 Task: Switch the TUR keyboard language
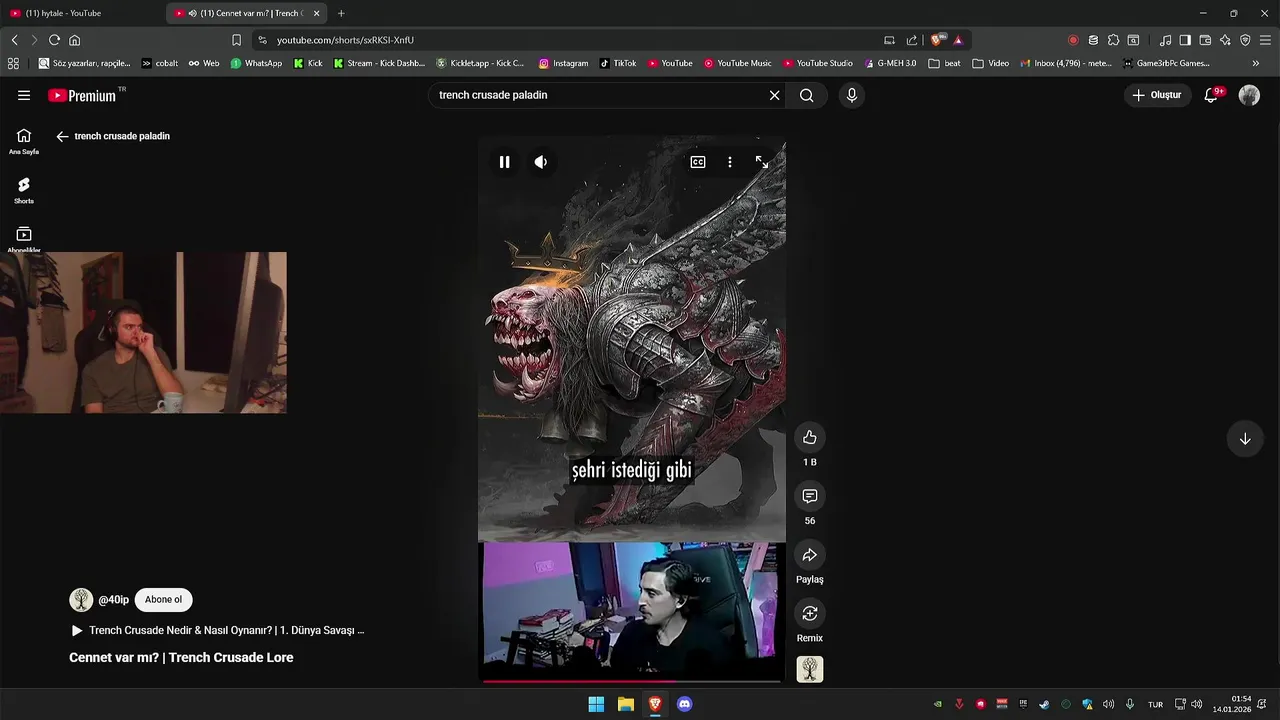click(1155, 704)
